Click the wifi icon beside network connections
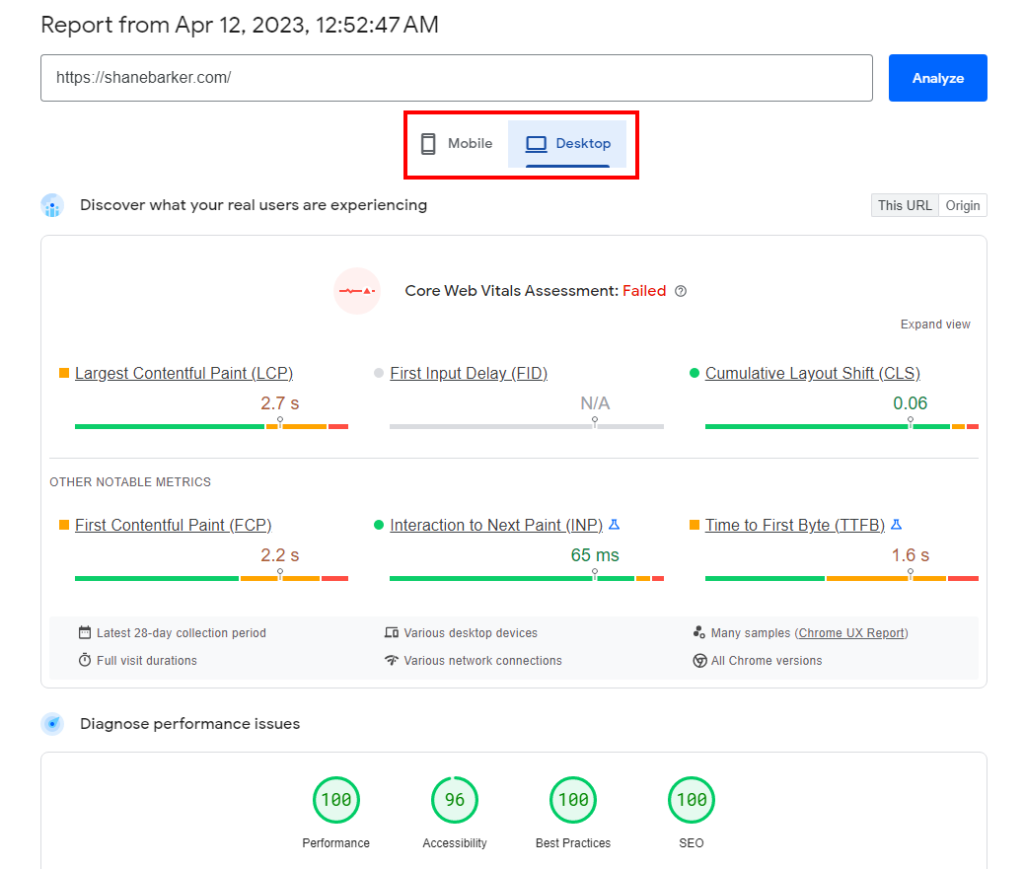This screenshot has width=1024, height=869. (392, 660)
